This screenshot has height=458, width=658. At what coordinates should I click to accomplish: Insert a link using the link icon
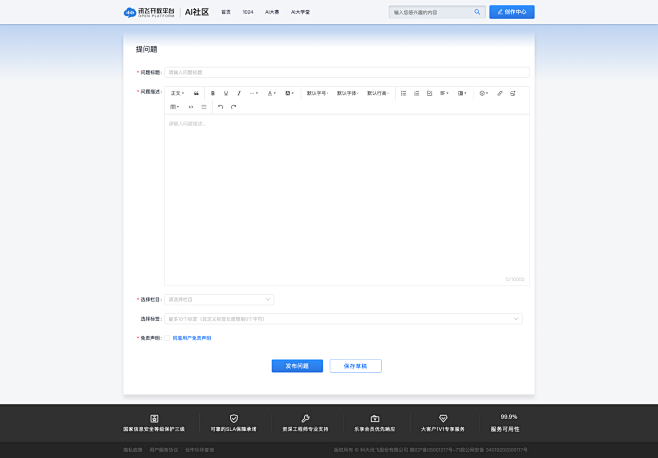(500, 93)
